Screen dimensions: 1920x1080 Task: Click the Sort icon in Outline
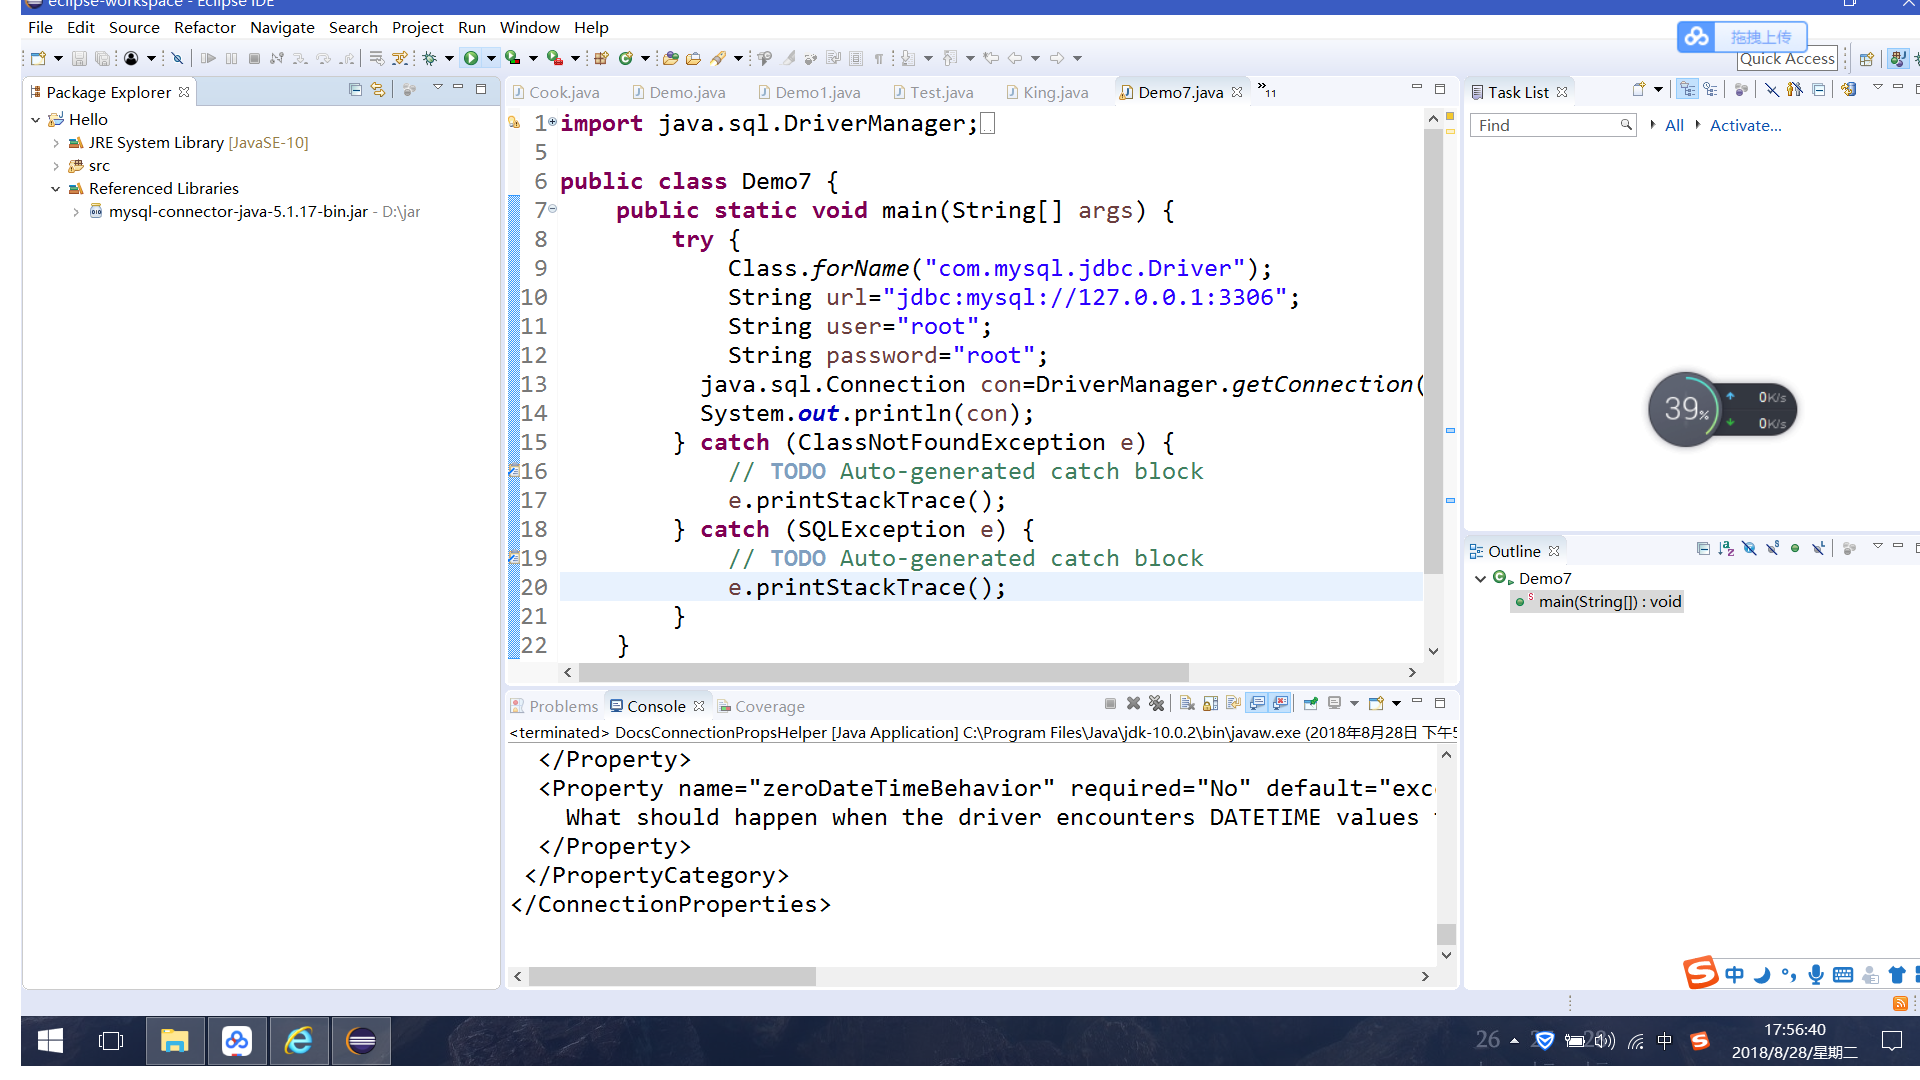pos(1726,548)
